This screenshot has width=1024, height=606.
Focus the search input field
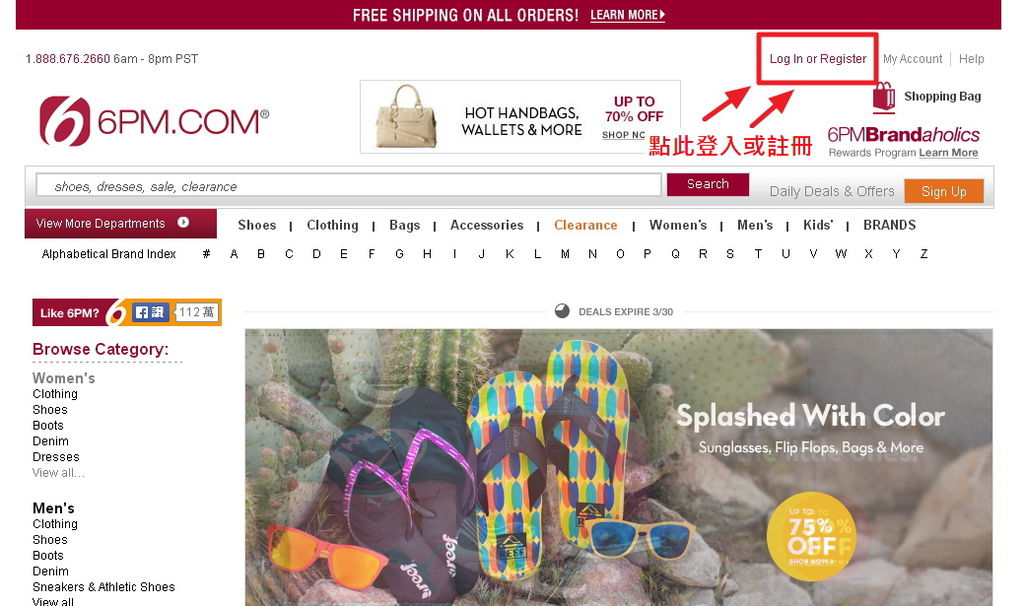349,185
